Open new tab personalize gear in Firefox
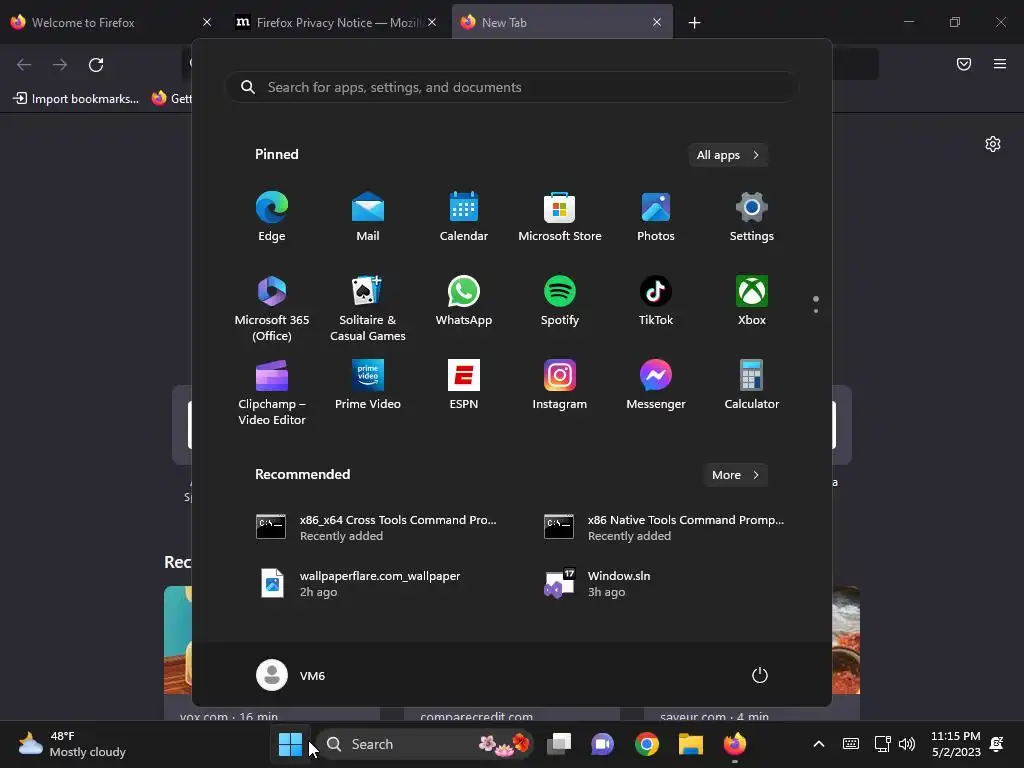 point(993,144)
